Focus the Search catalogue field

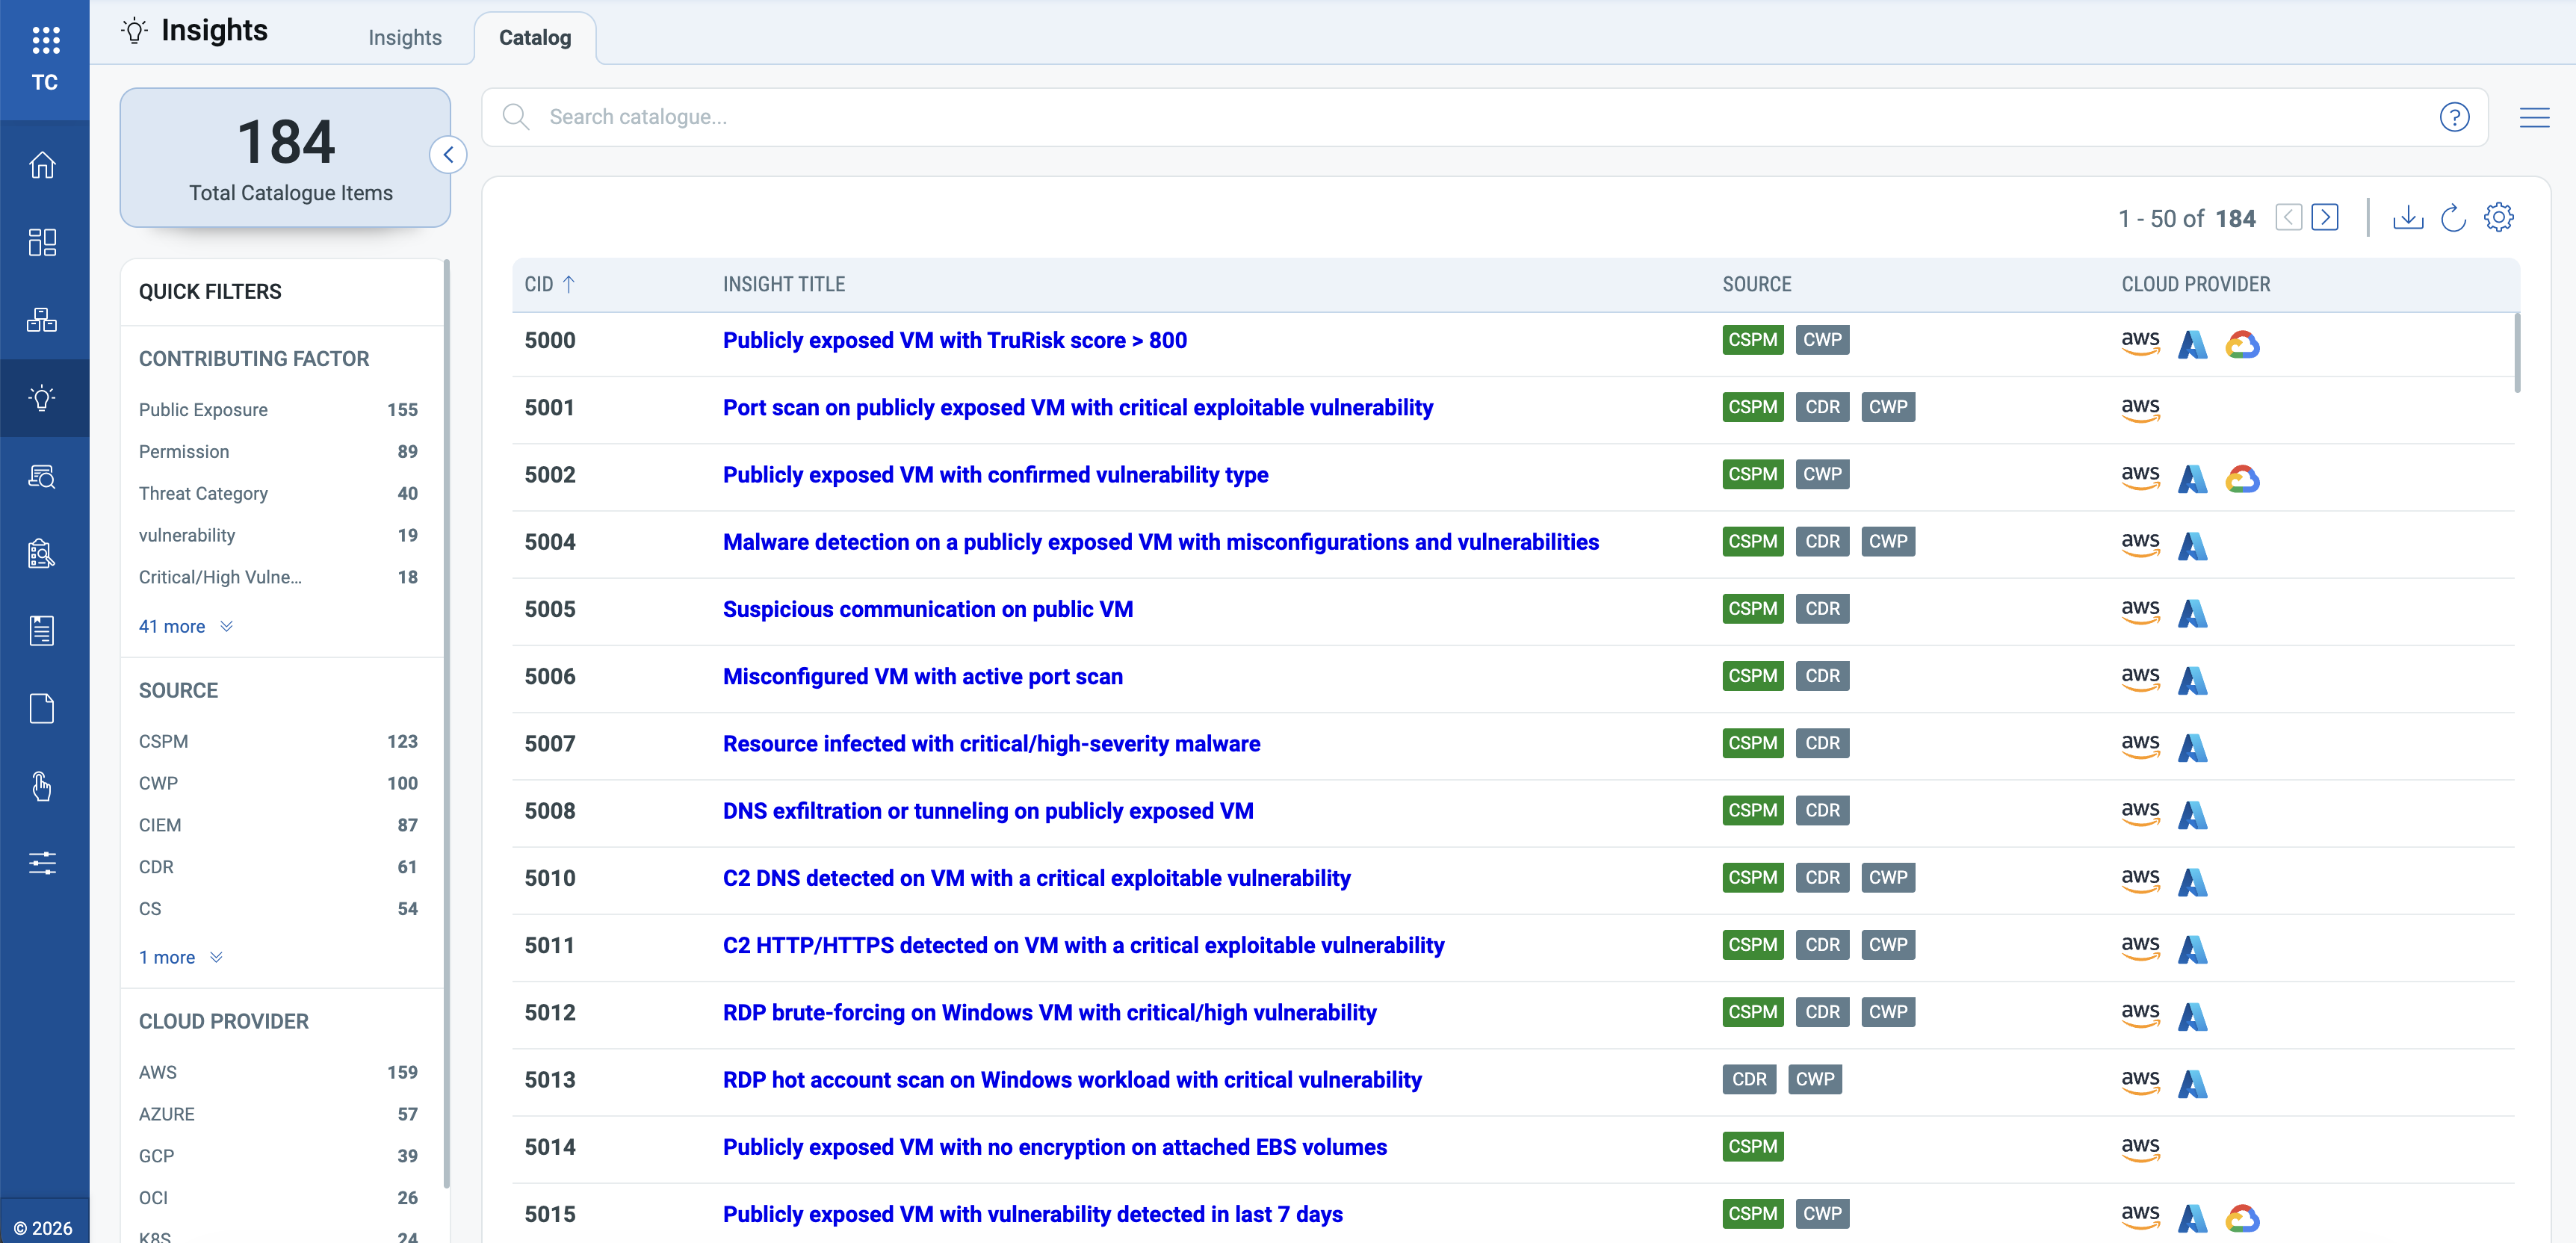(x=1484, y=117)
